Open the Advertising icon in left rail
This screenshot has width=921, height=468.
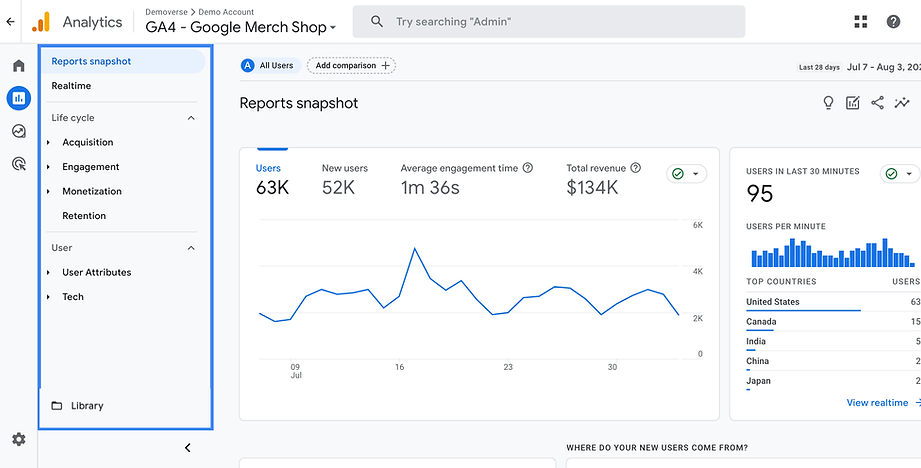pos(19,164)
